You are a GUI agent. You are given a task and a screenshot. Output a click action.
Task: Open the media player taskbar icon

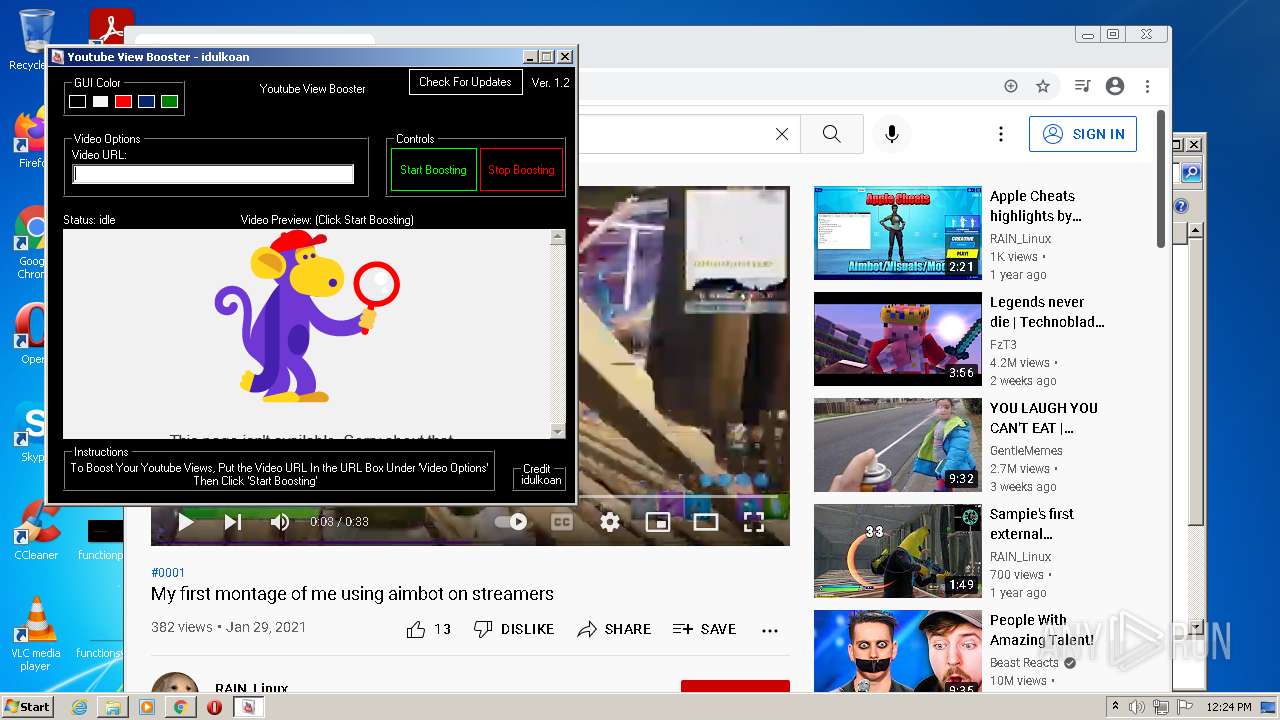[x=147, y=707]
